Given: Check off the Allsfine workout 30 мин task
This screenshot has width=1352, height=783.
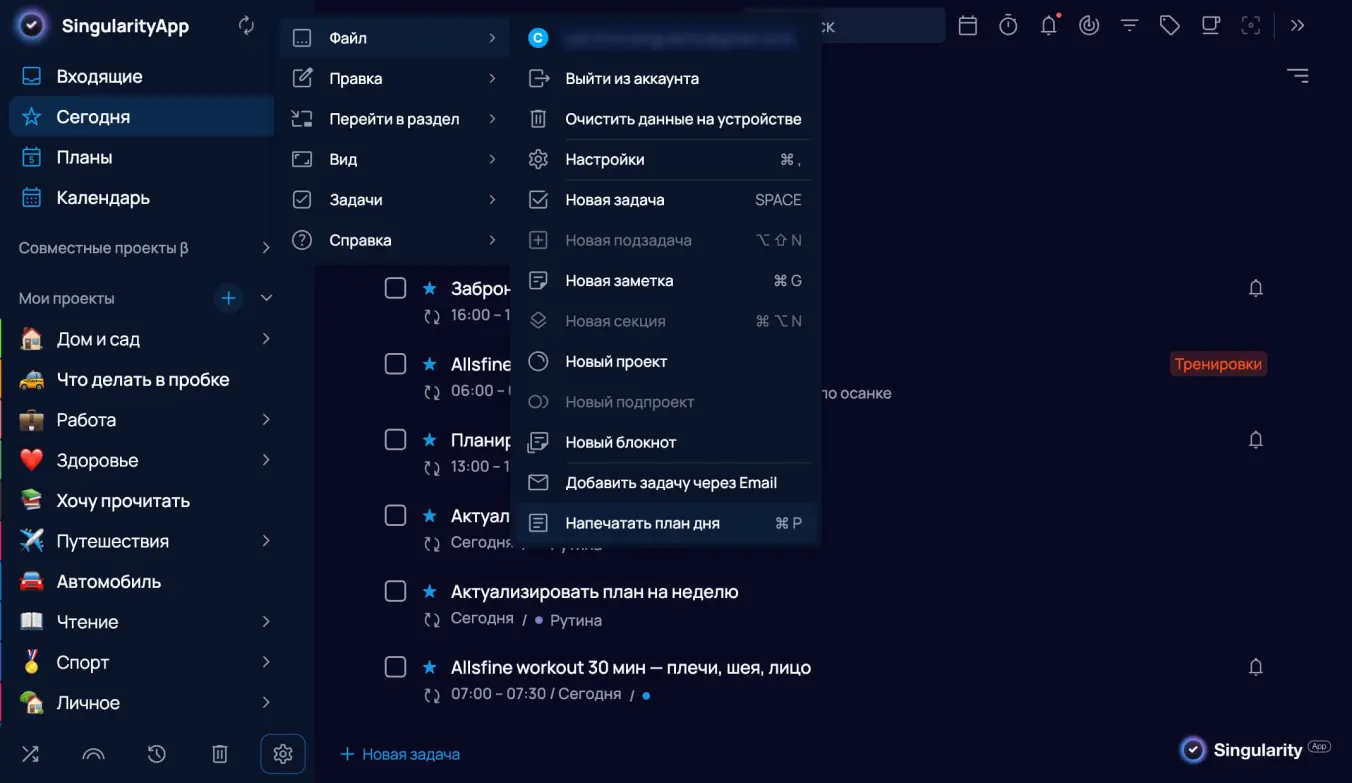Looking at the screenshot, I should click(396, 667).
